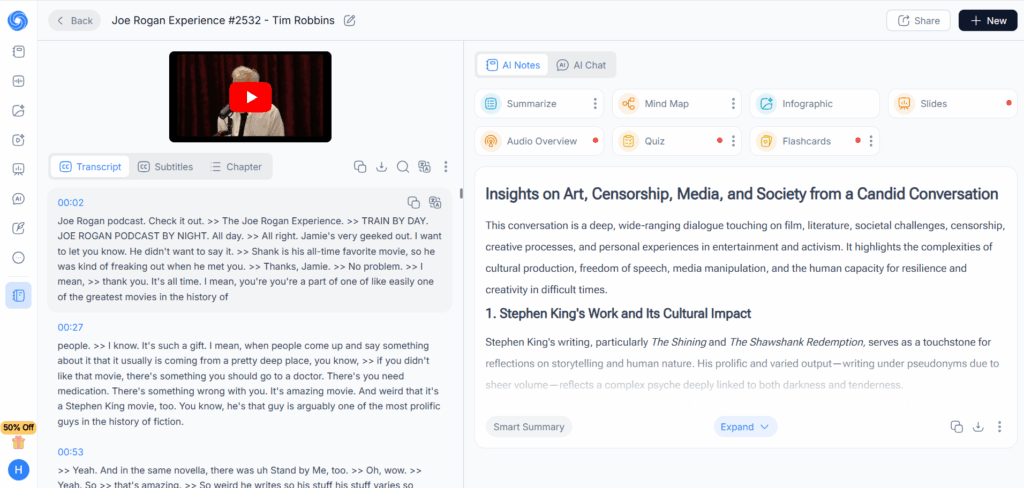Open the Flashcards options menu
1024x488 pixels.
click(871, 140)
